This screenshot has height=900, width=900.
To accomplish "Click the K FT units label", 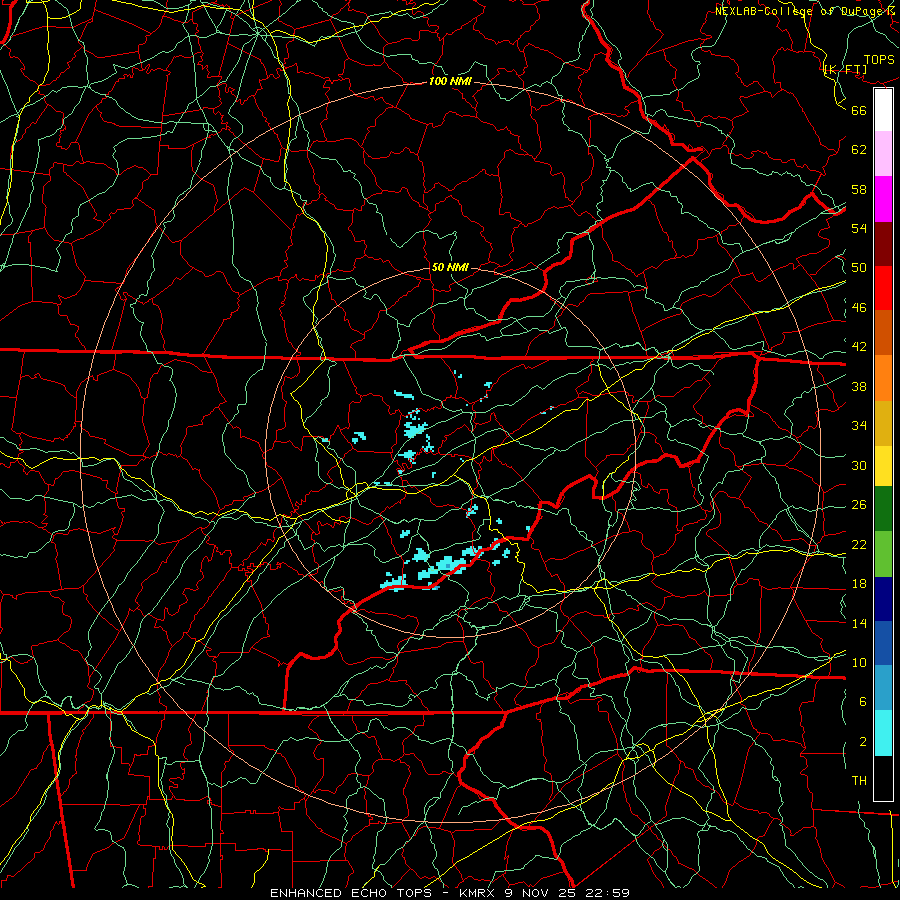I will (x=845, y=70).
